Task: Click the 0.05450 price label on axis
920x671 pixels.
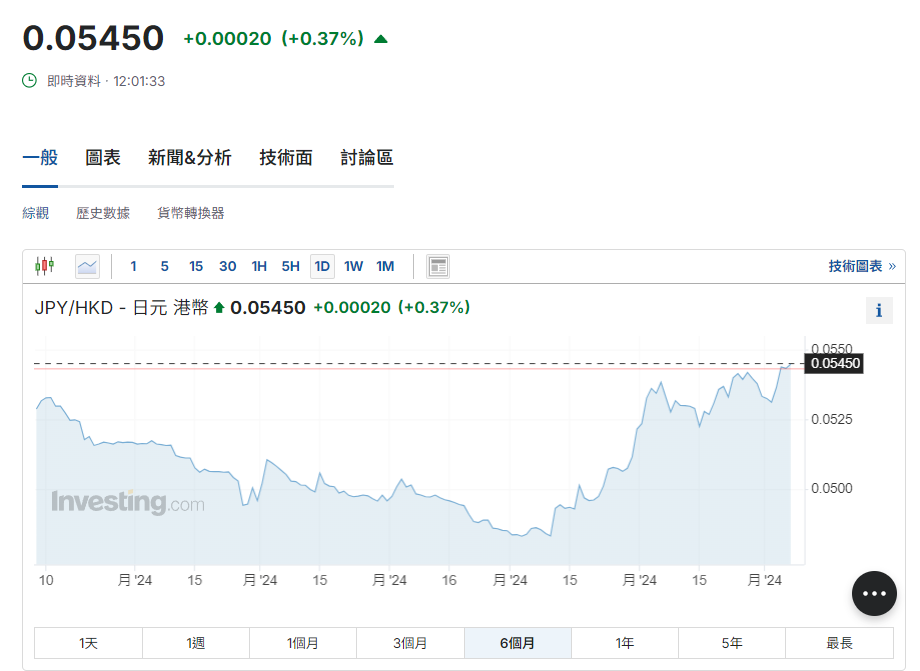Action: point(833,364)
